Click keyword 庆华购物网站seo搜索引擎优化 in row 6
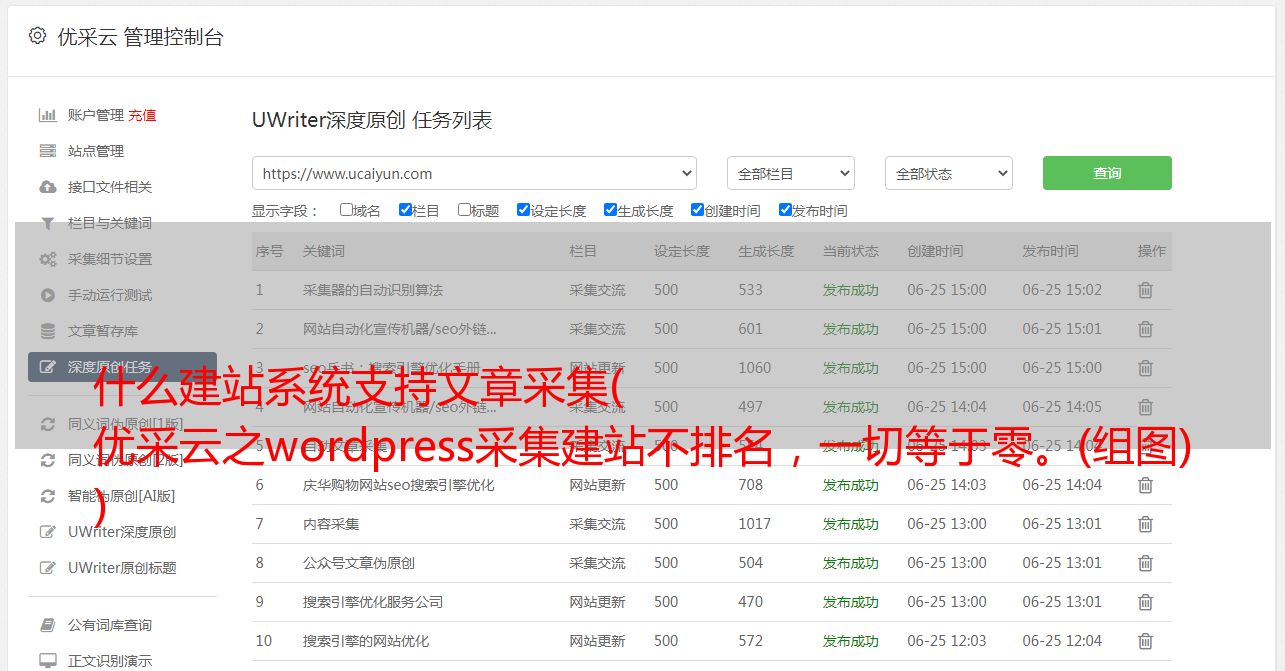This screenshot has width=1285, height=671. pyautogui.click(x=398, y=485)
